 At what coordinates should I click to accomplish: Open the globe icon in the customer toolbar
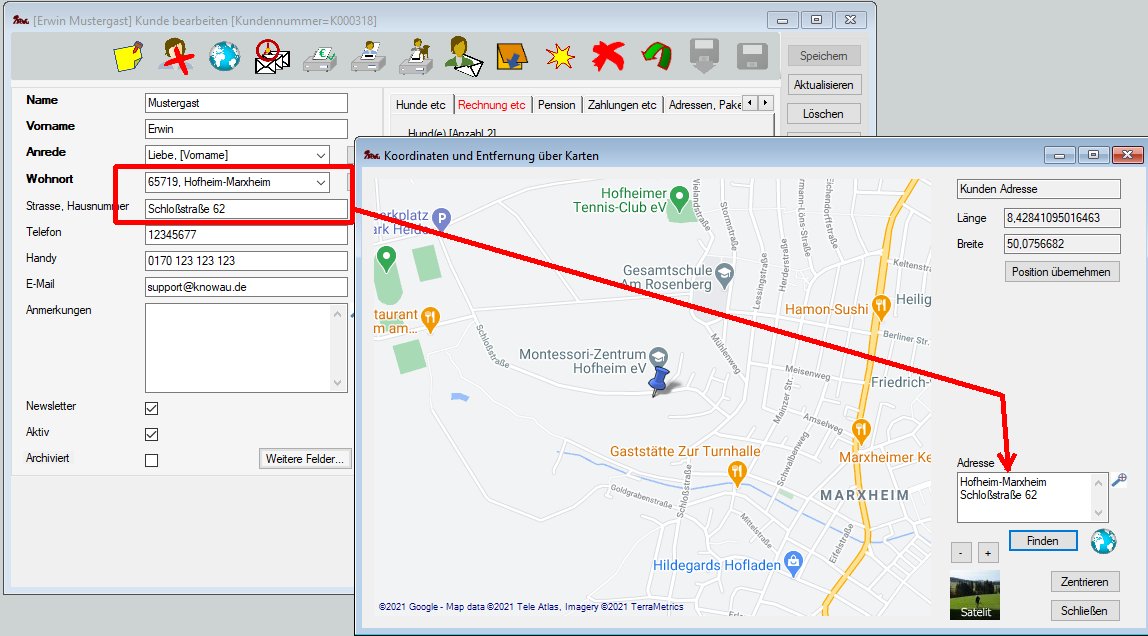pyautogui.click(x=224, y=56)
